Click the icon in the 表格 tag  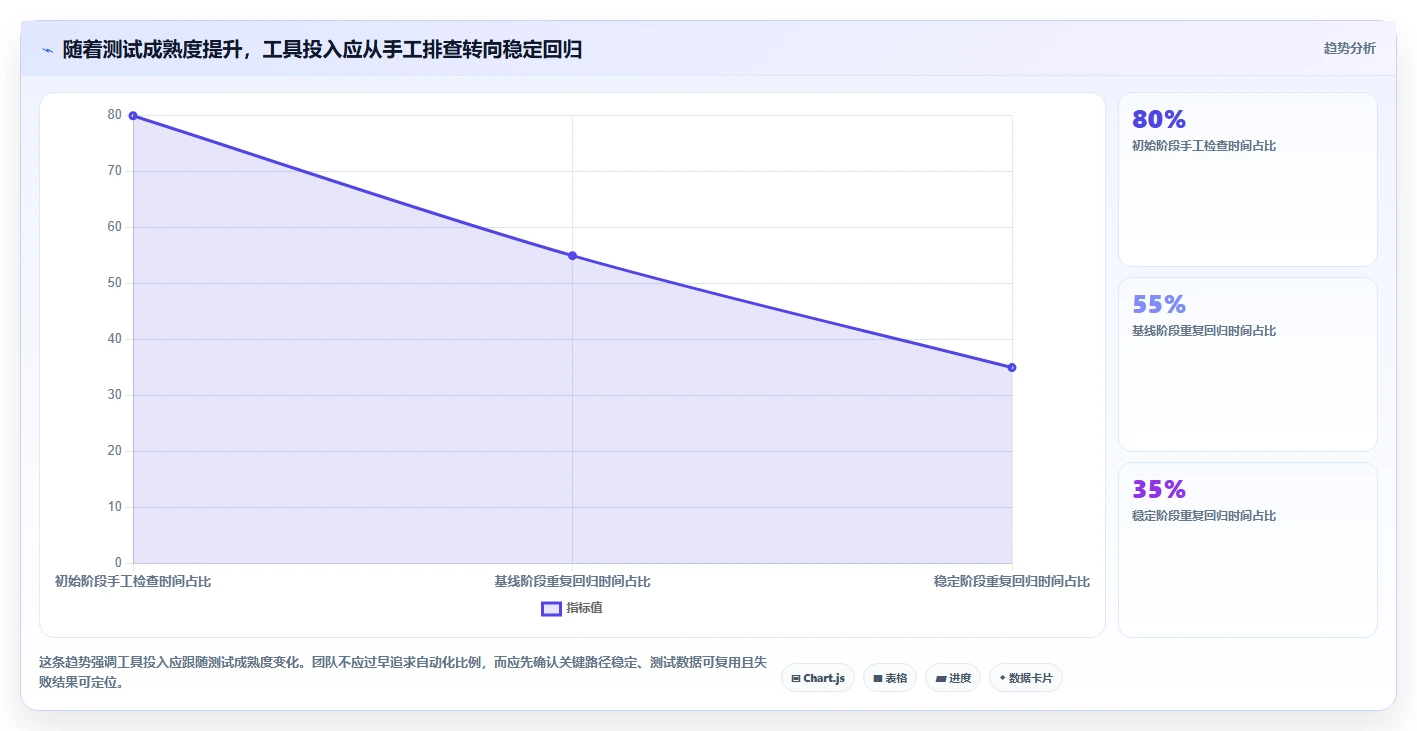click(877, 678)
